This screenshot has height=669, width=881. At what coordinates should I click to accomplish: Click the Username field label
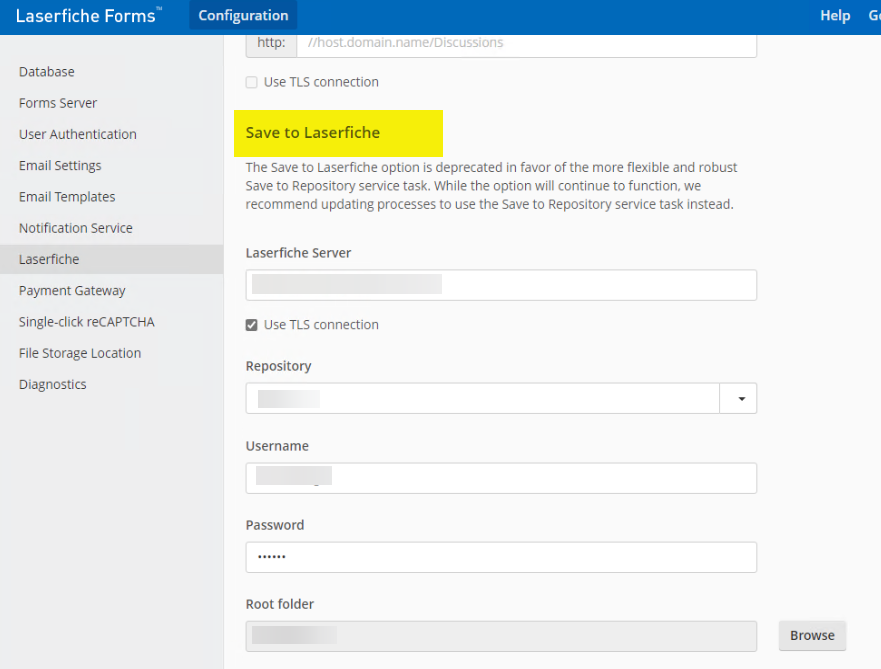278,446
